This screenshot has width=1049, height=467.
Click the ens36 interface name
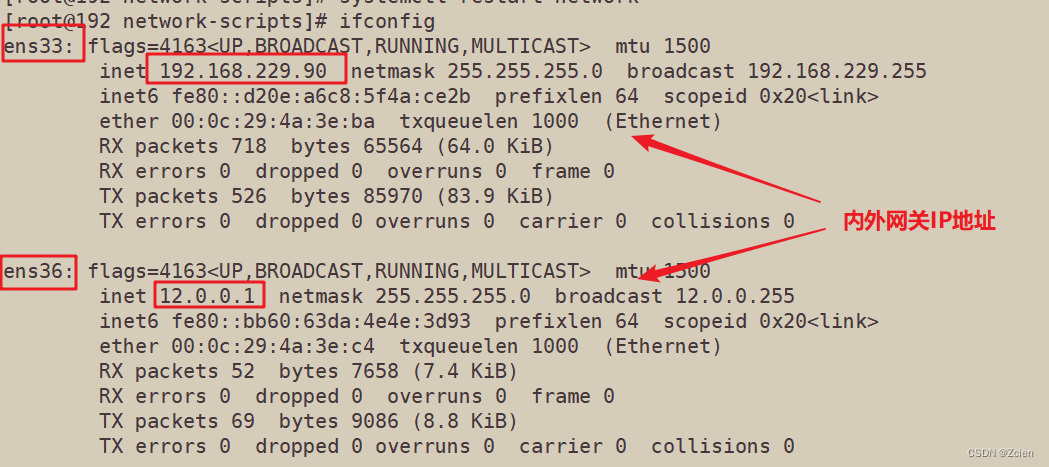coord(40,271)
